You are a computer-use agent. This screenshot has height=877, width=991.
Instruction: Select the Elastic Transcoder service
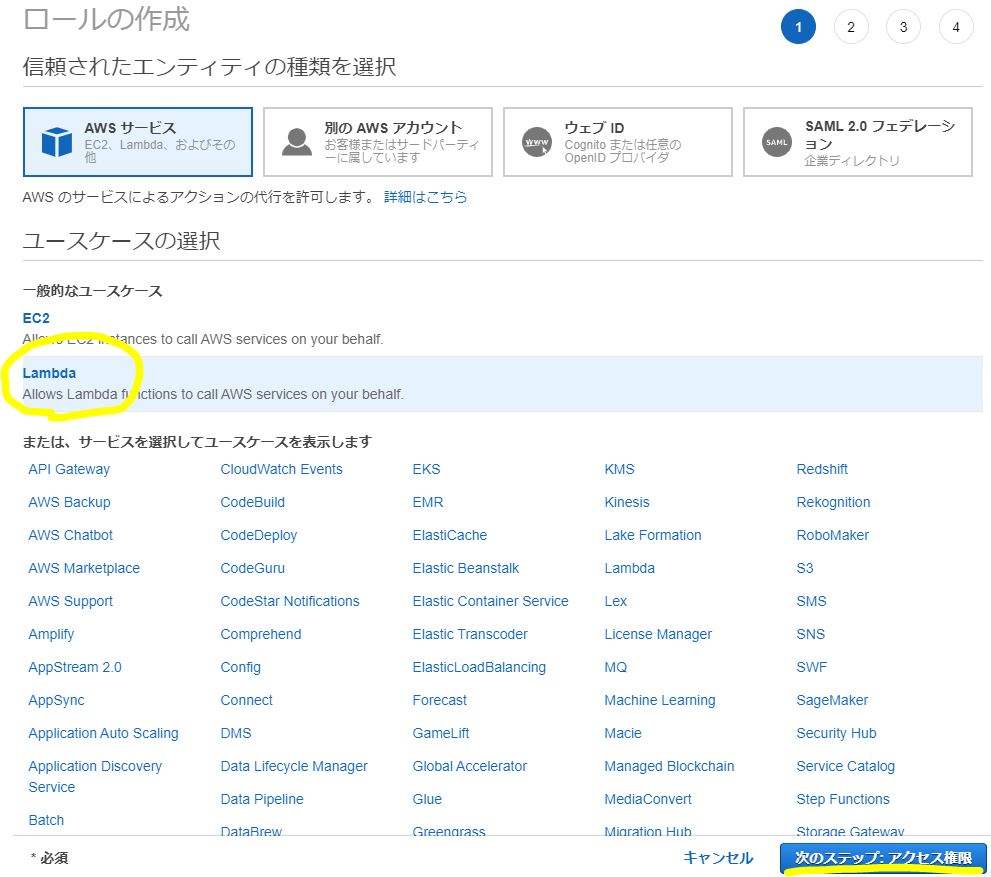(x=470, y=634)
